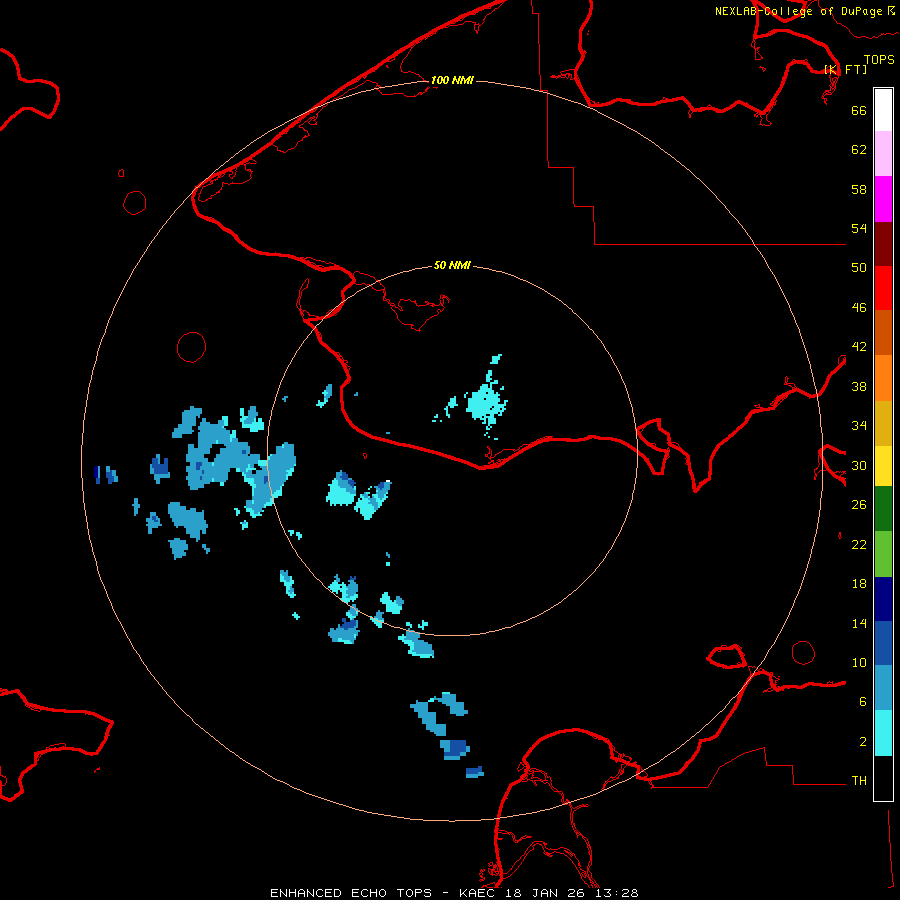Click the light blue legend band
This screenshot has height=900, width=900.
(x=883, y=688)
